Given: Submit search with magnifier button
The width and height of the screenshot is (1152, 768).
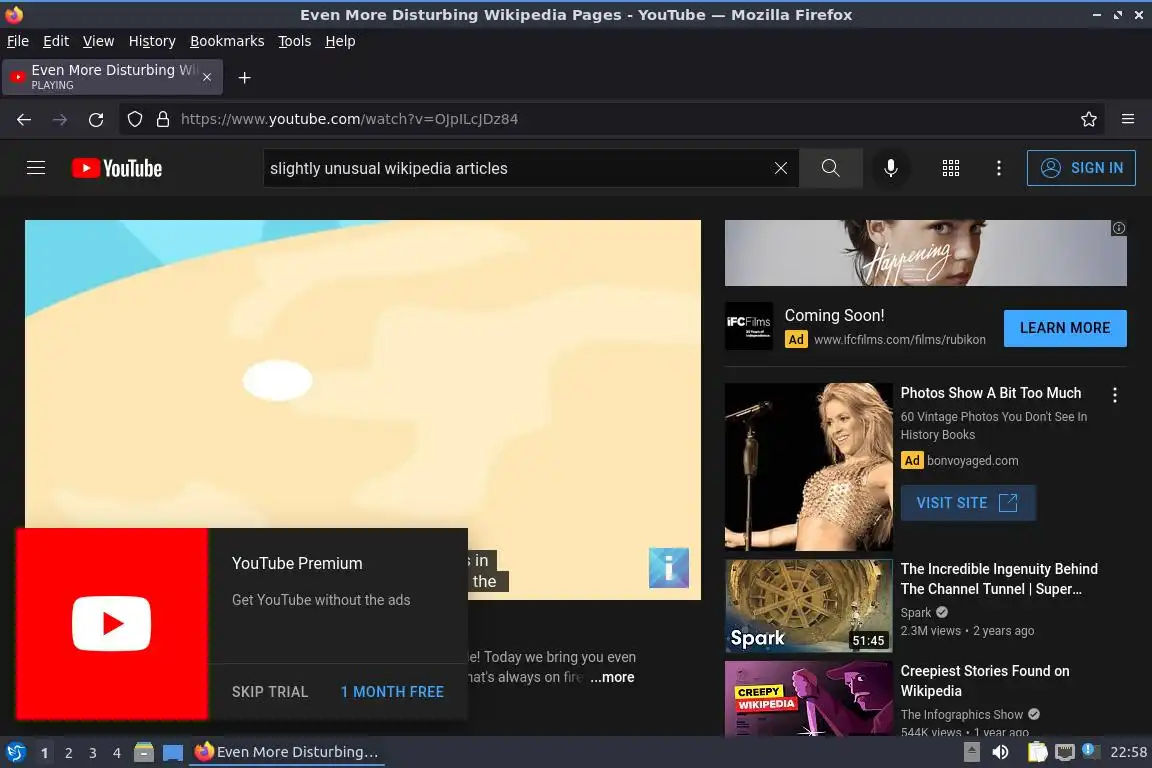Looking at the screenshot, I should tap(830, 168).
